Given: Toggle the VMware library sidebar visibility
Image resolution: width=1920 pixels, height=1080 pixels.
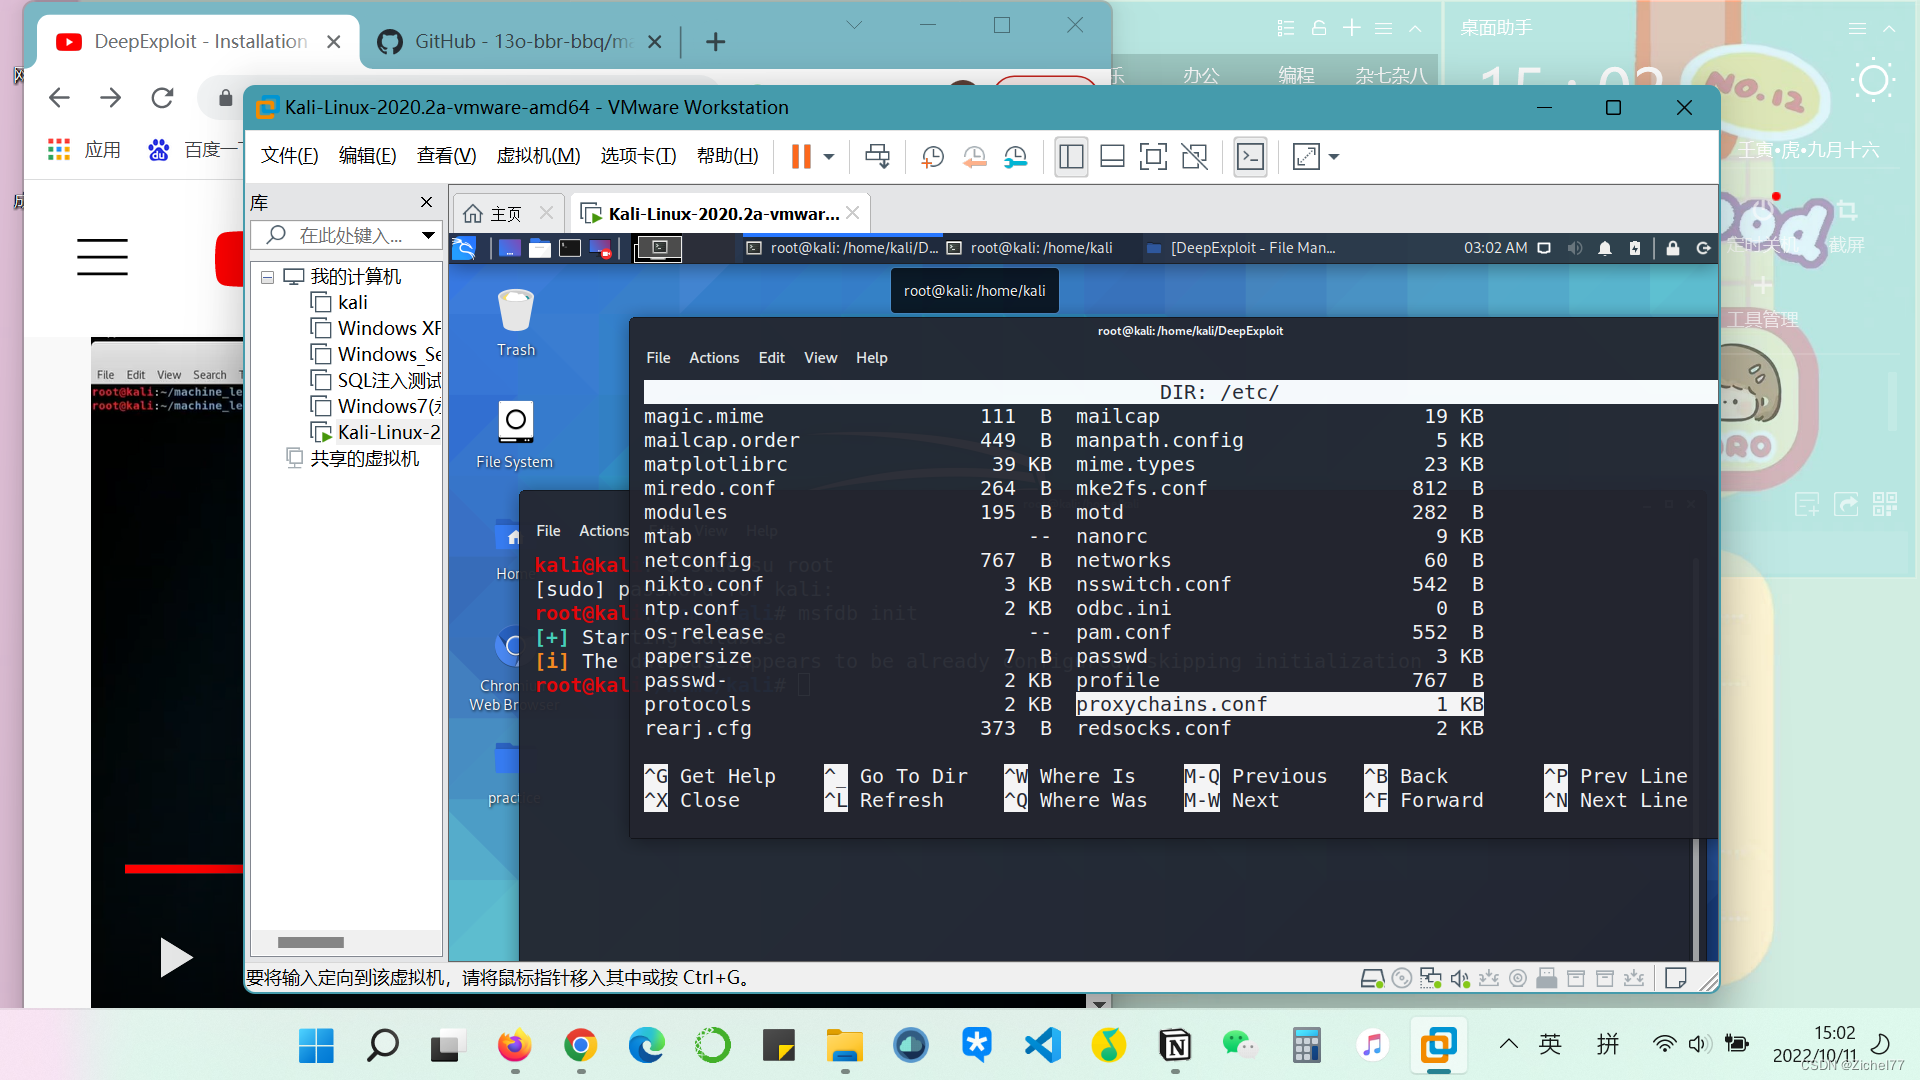Looking at the screenshot, I should point(1071,156).
